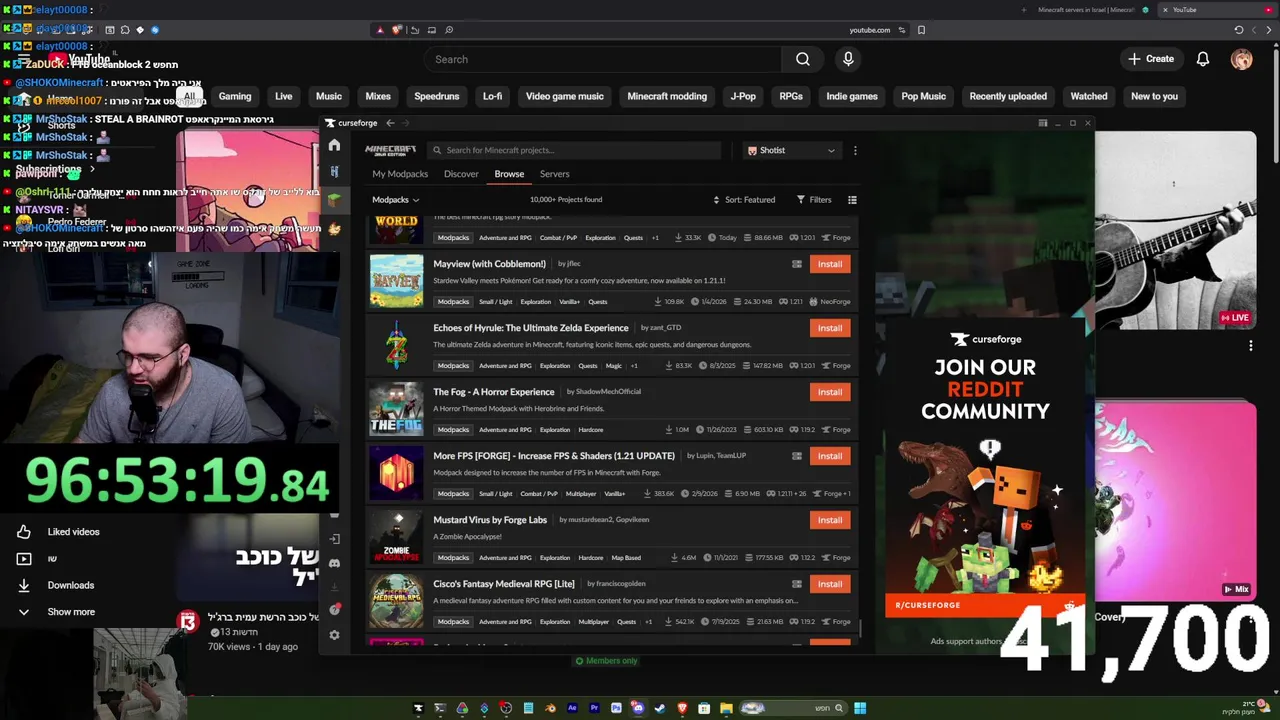Expand the Modpacks category dropdown
Image resolution: width=1280 pixels, height=720 pixels.
click(395, 200)
